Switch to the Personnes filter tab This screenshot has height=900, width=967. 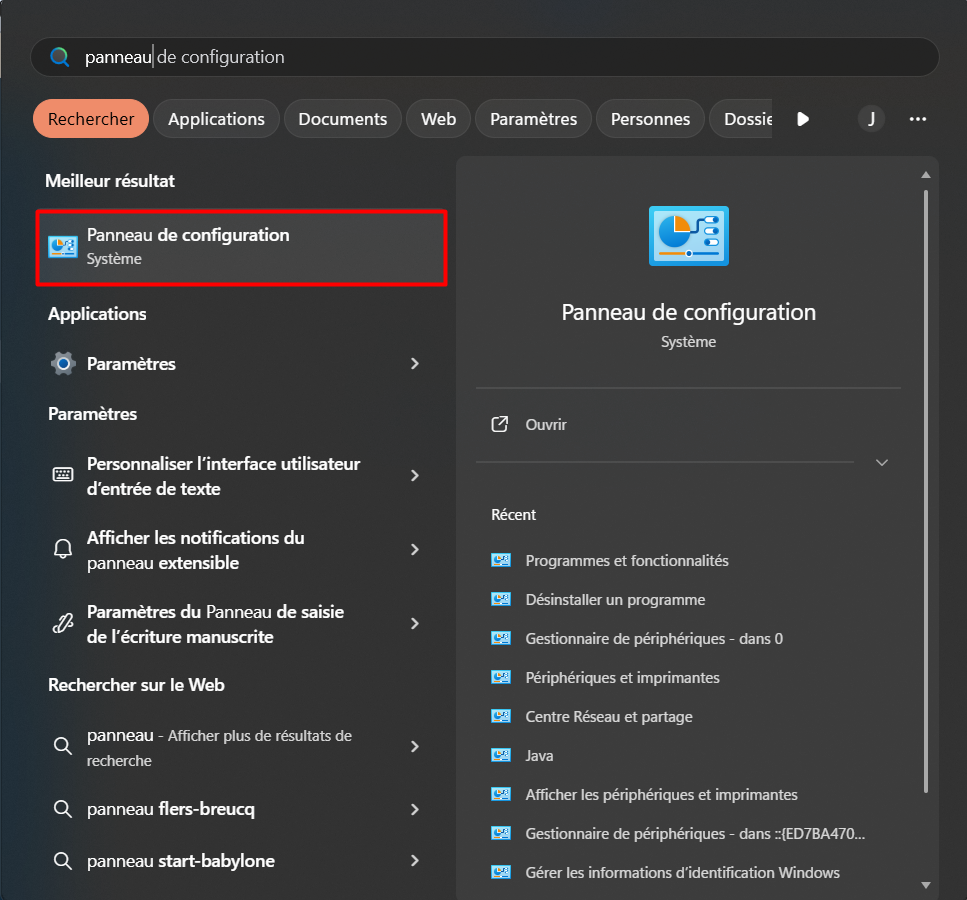tap(650, 119)
